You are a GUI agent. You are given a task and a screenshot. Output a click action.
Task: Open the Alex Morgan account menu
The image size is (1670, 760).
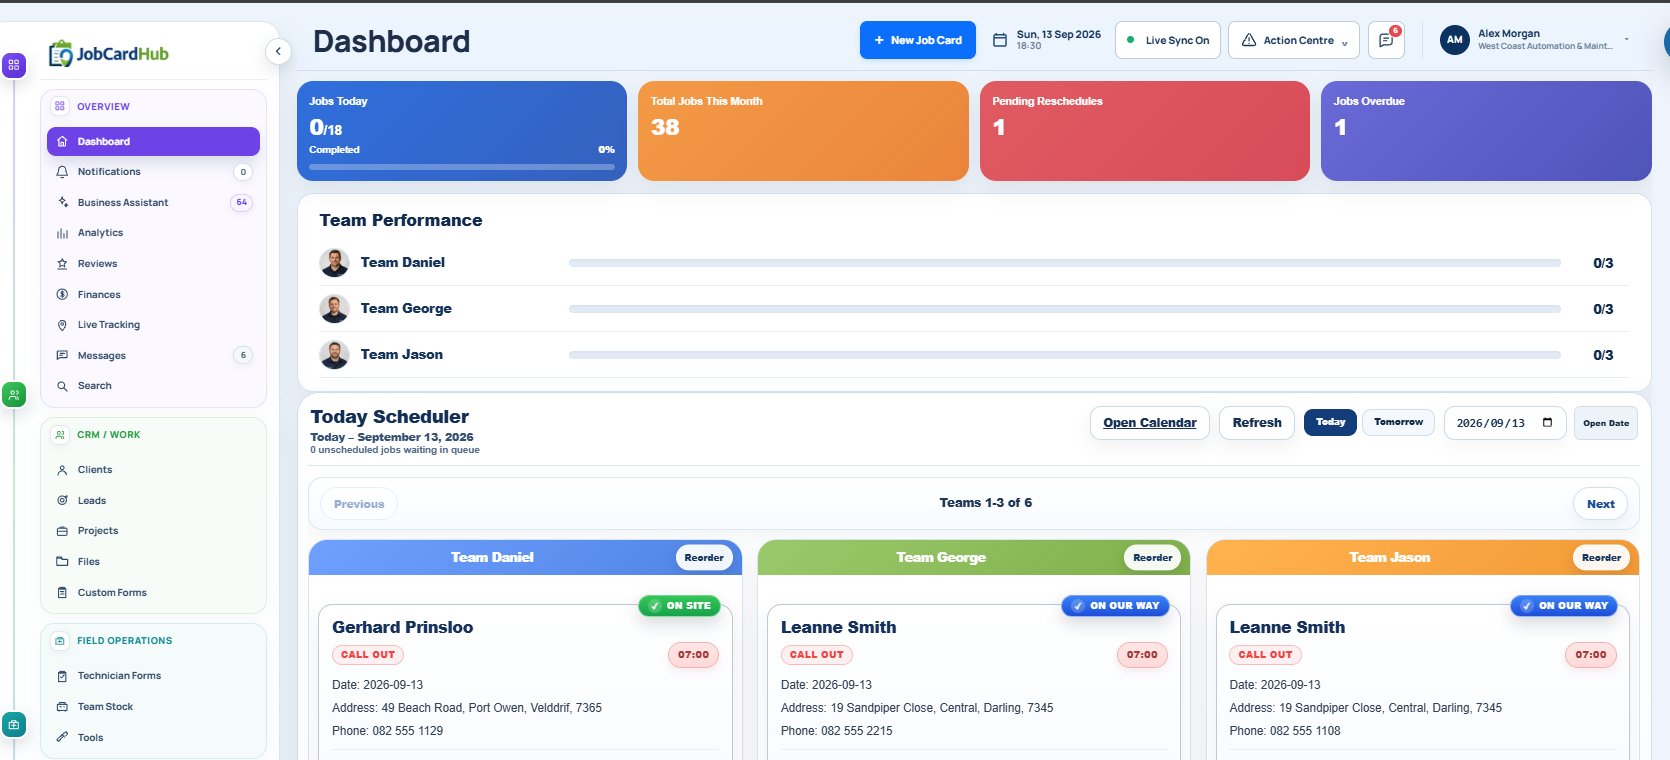(1536, 40)
